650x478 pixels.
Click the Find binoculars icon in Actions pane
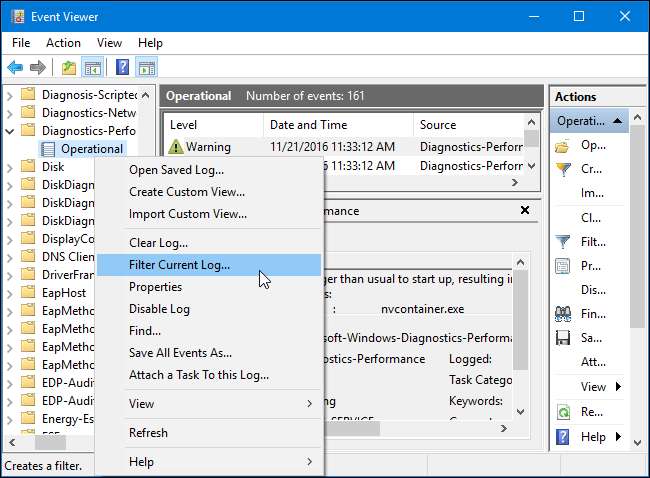563,314
